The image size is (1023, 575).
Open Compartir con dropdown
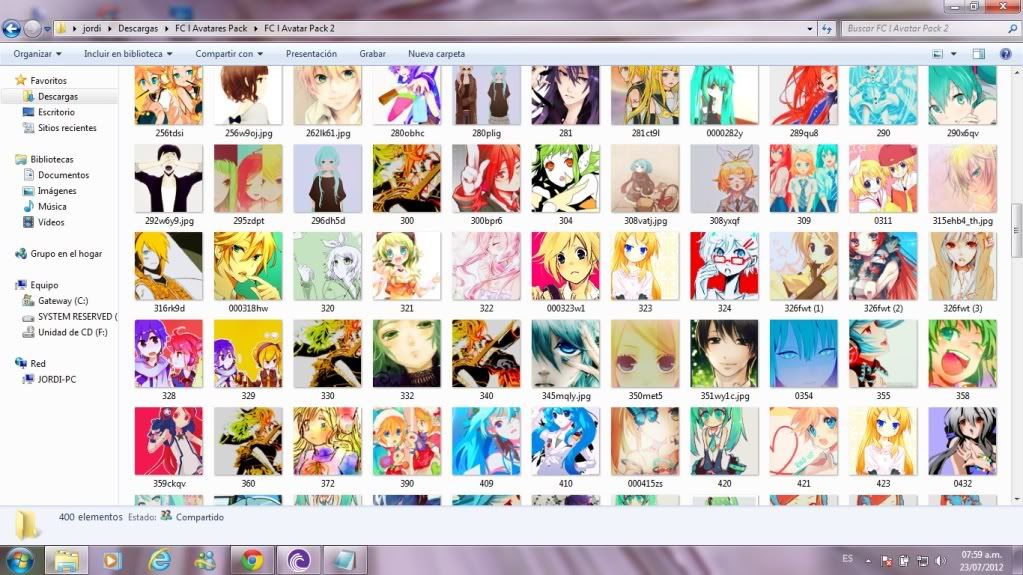tap(229, 54)
